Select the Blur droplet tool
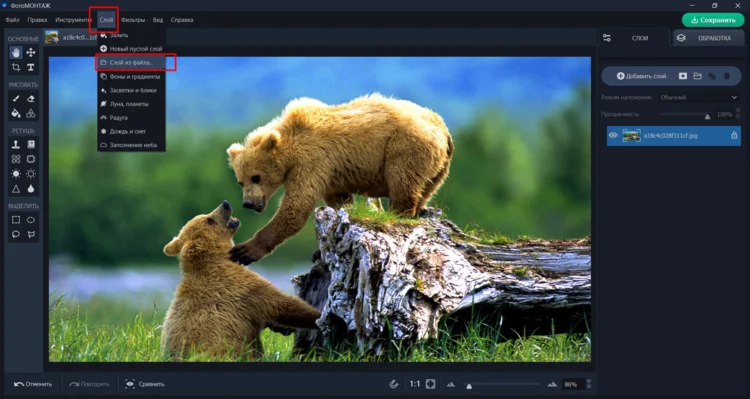Viewport: 750px width, 399px height. pyautogui.click(x=31, y=188)
